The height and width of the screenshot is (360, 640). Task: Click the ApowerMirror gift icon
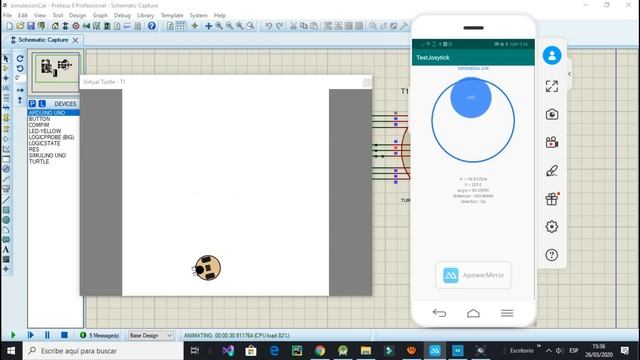[552, 199]
